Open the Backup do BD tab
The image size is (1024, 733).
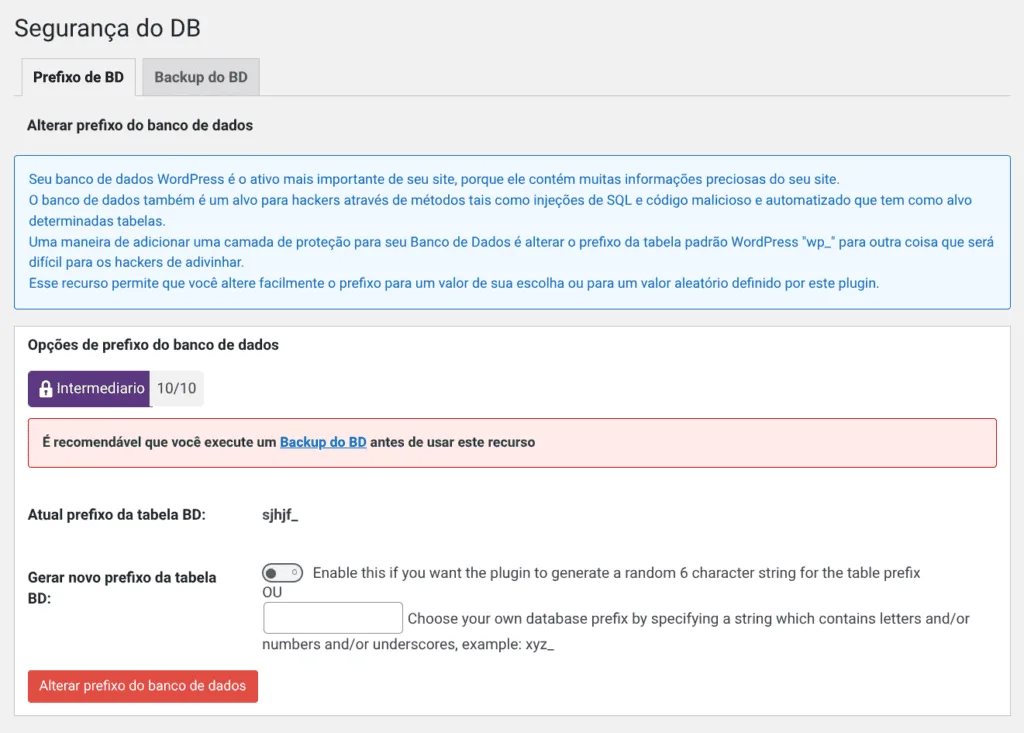[201, 77]
